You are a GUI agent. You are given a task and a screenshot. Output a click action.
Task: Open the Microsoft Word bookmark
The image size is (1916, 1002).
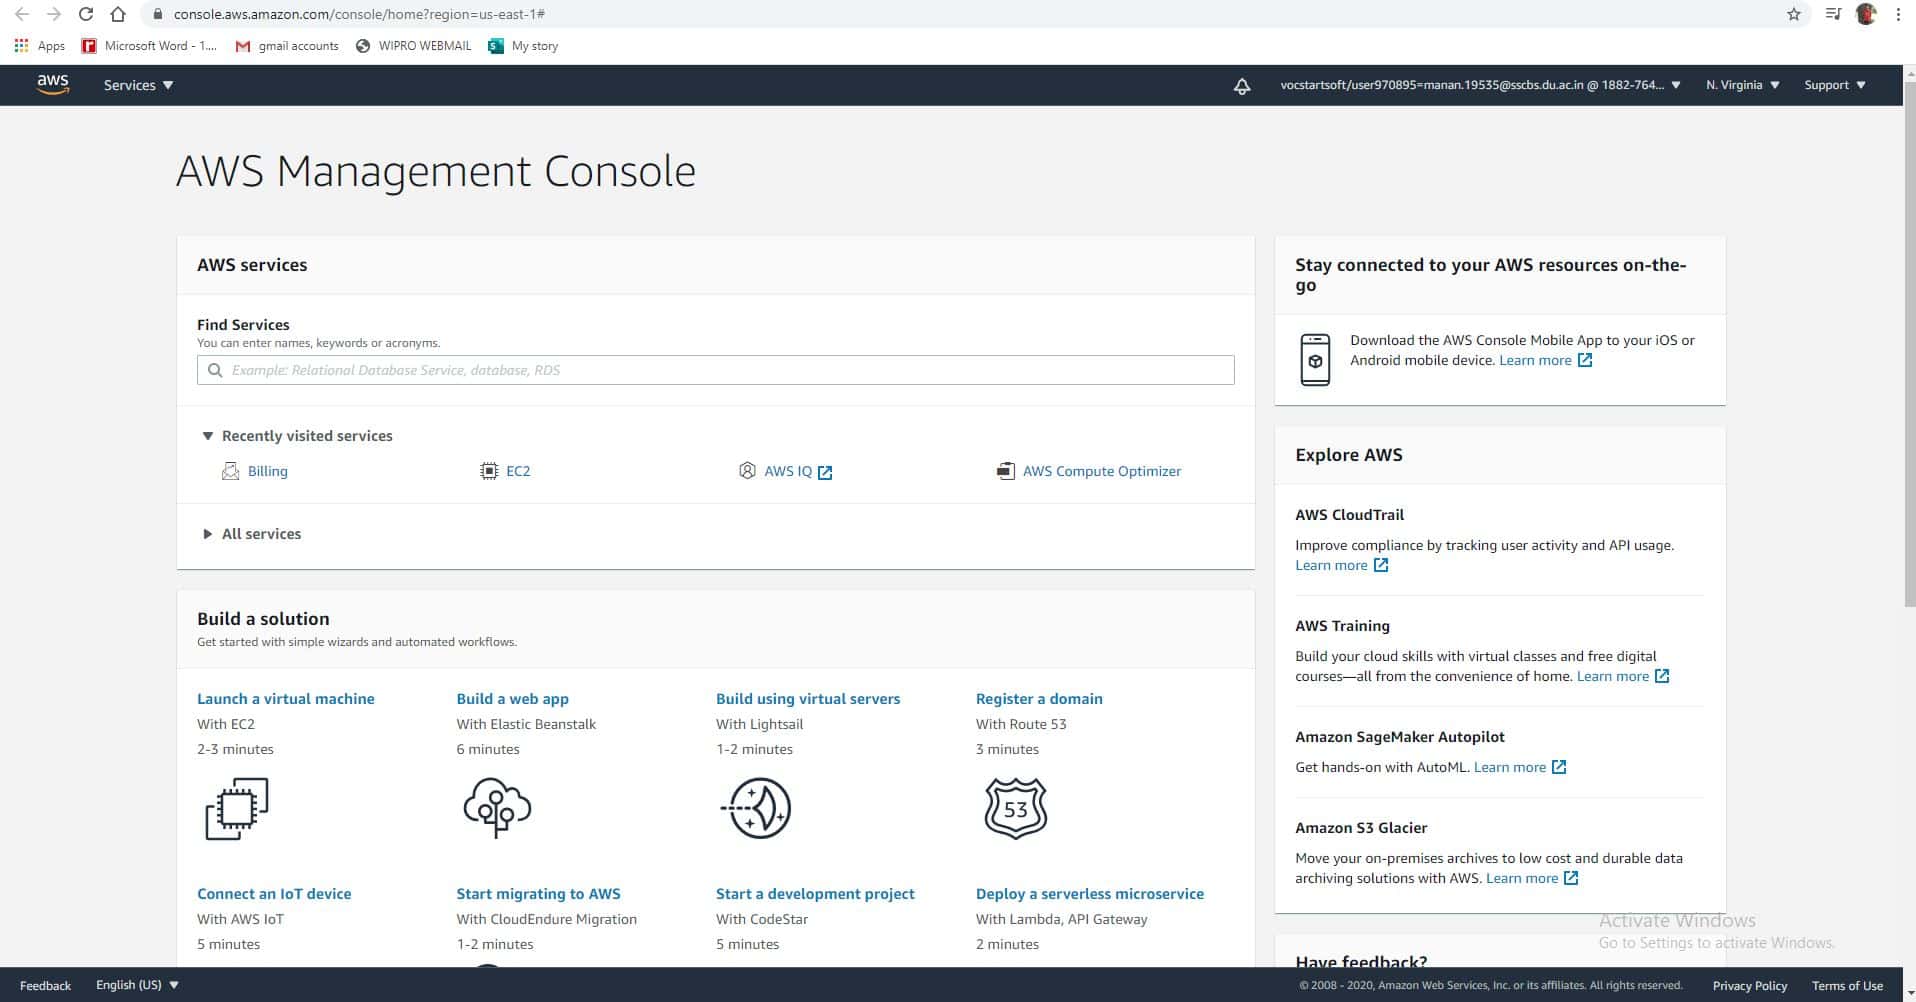pyautogui.click(x=150, y=46)
